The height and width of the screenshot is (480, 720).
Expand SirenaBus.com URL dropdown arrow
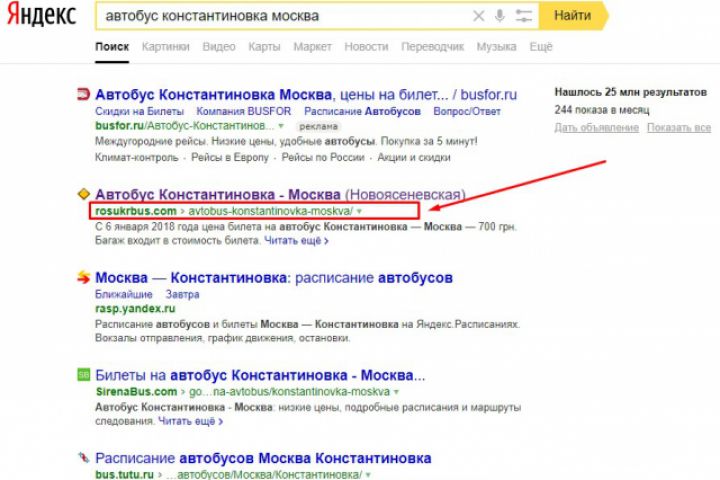[396, 392]
